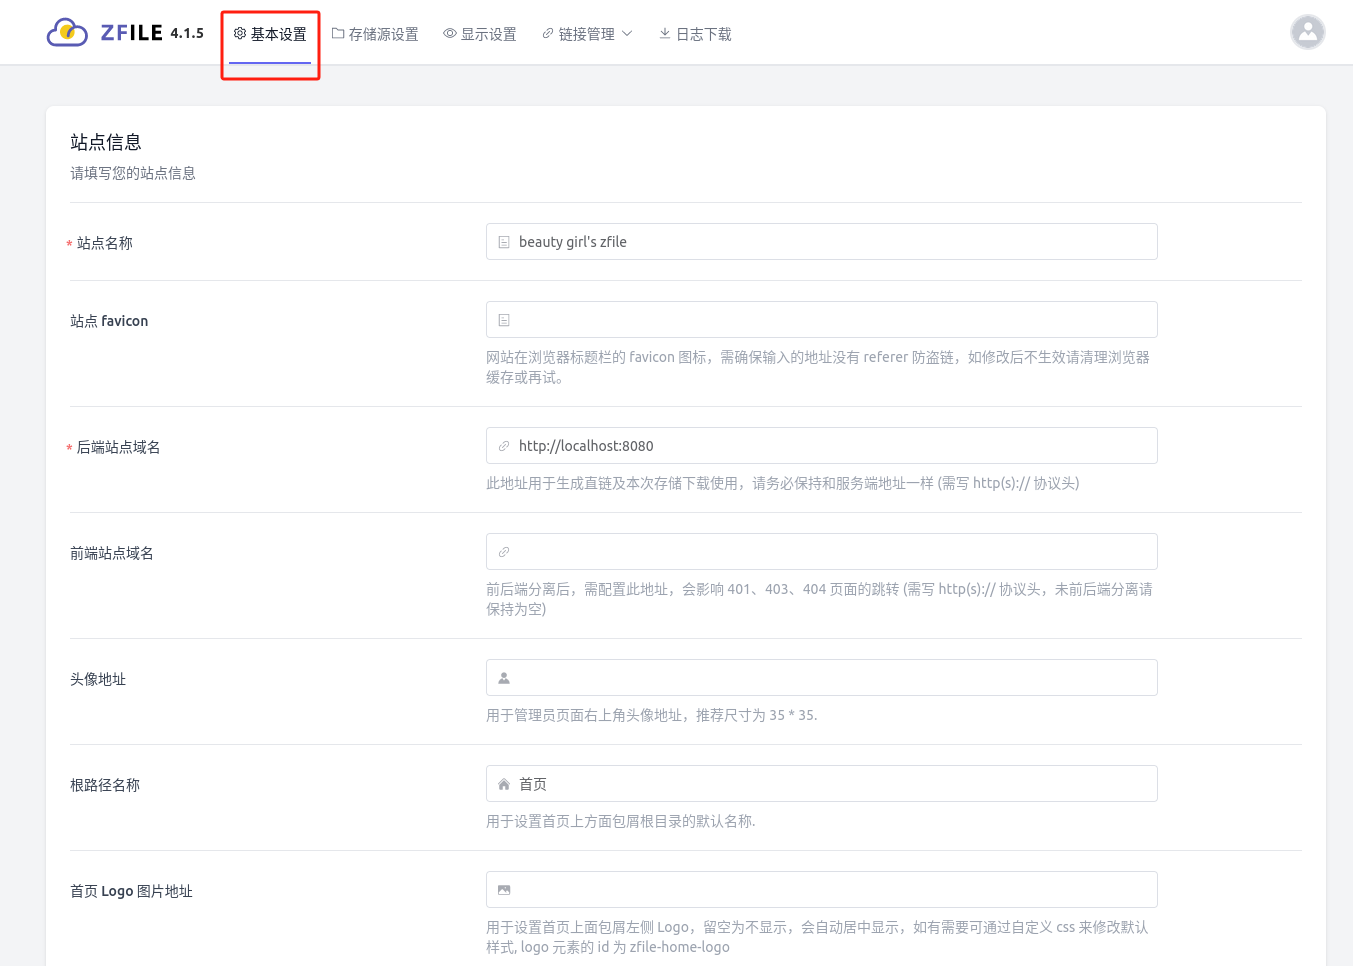Viewport: 1353px width, 966px height.
Task: Click the 站点名称 input containing beauty girl's zfile
Action: coord(820,241)
